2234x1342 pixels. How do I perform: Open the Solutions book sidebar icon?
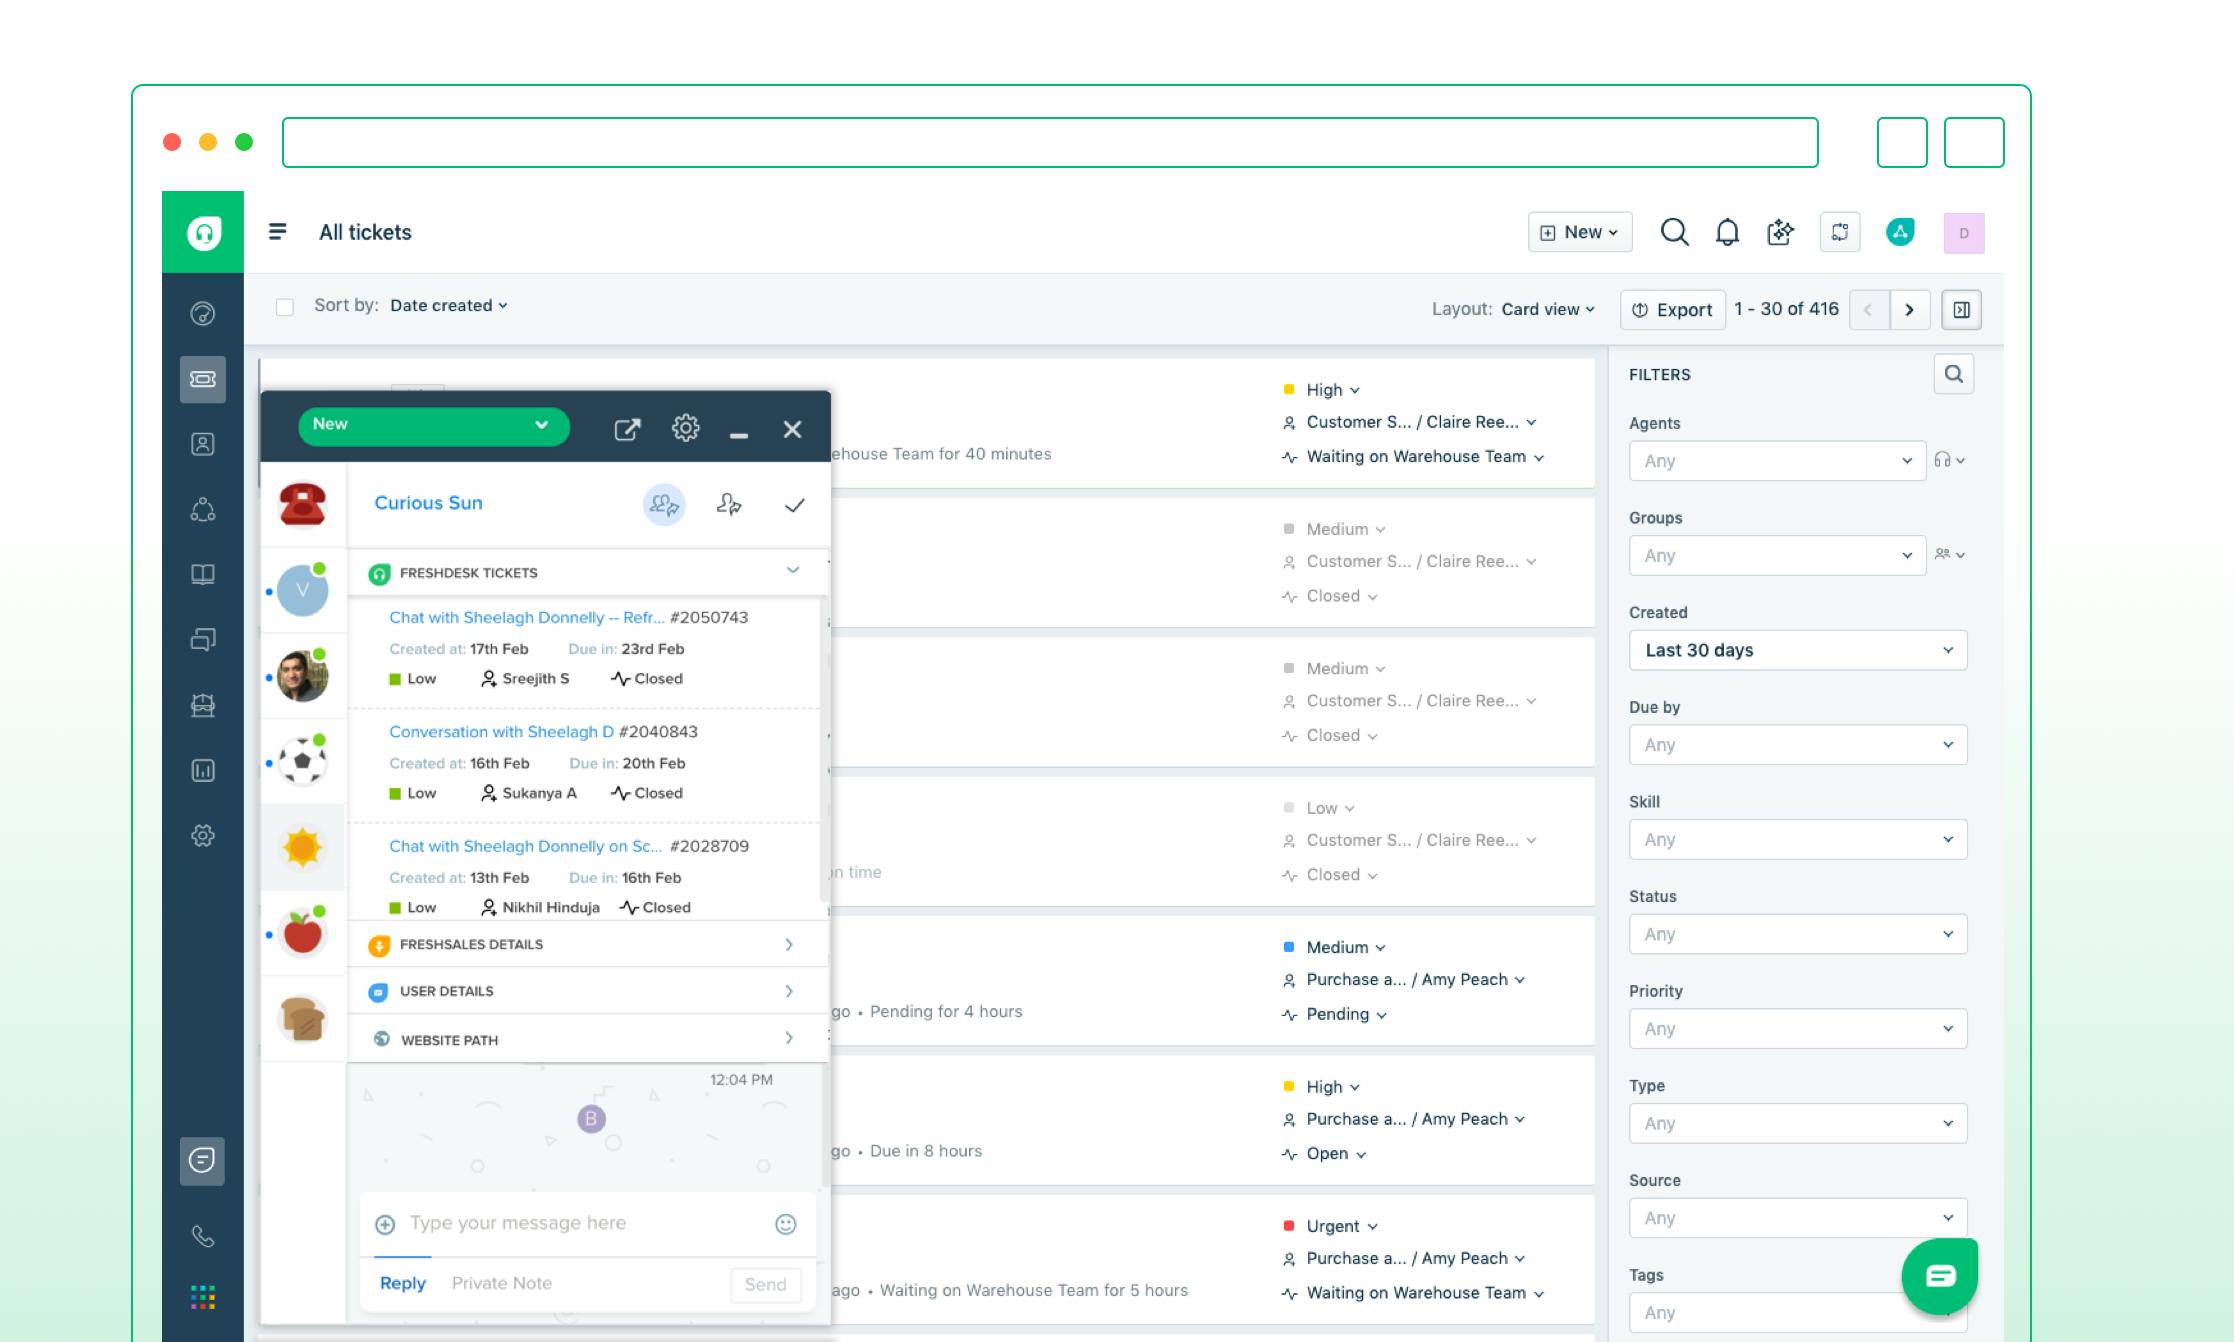pos(203,574)
